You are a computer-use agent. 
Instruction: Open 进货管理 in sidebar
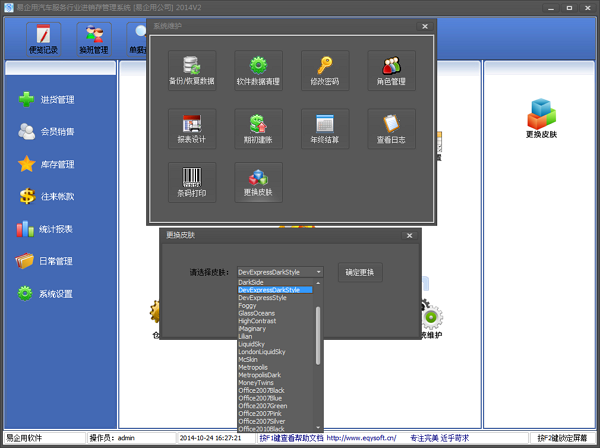(x=46, y=99)
